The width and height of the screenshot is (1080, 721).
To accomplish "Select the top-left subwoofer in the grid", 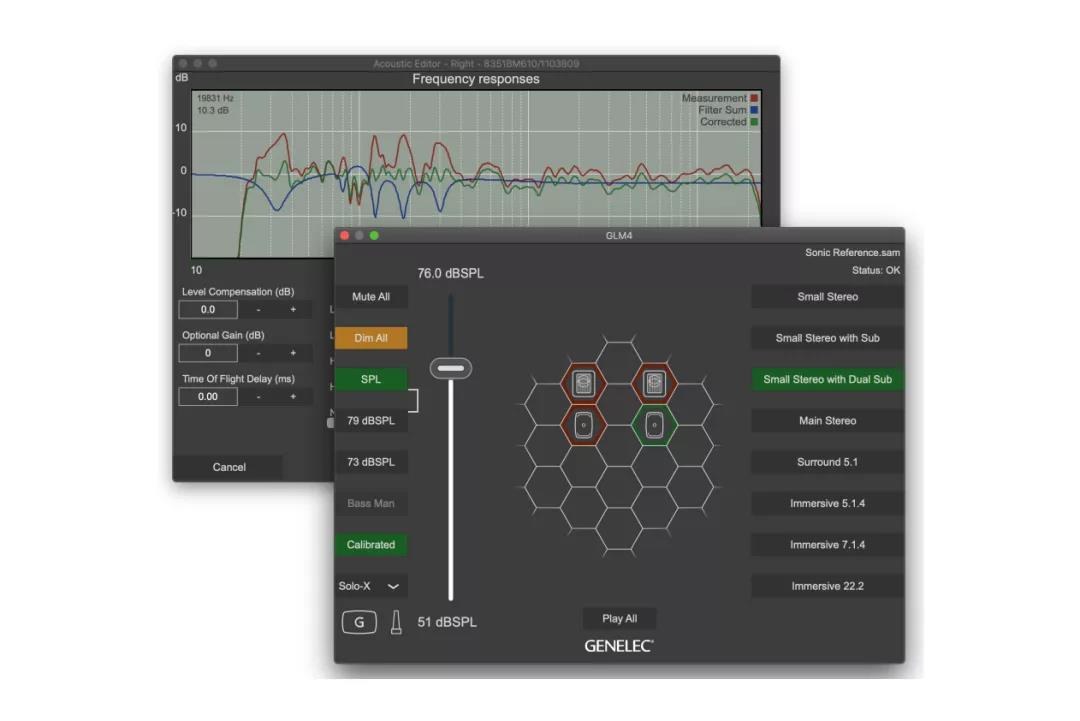I will pos(583,383).
